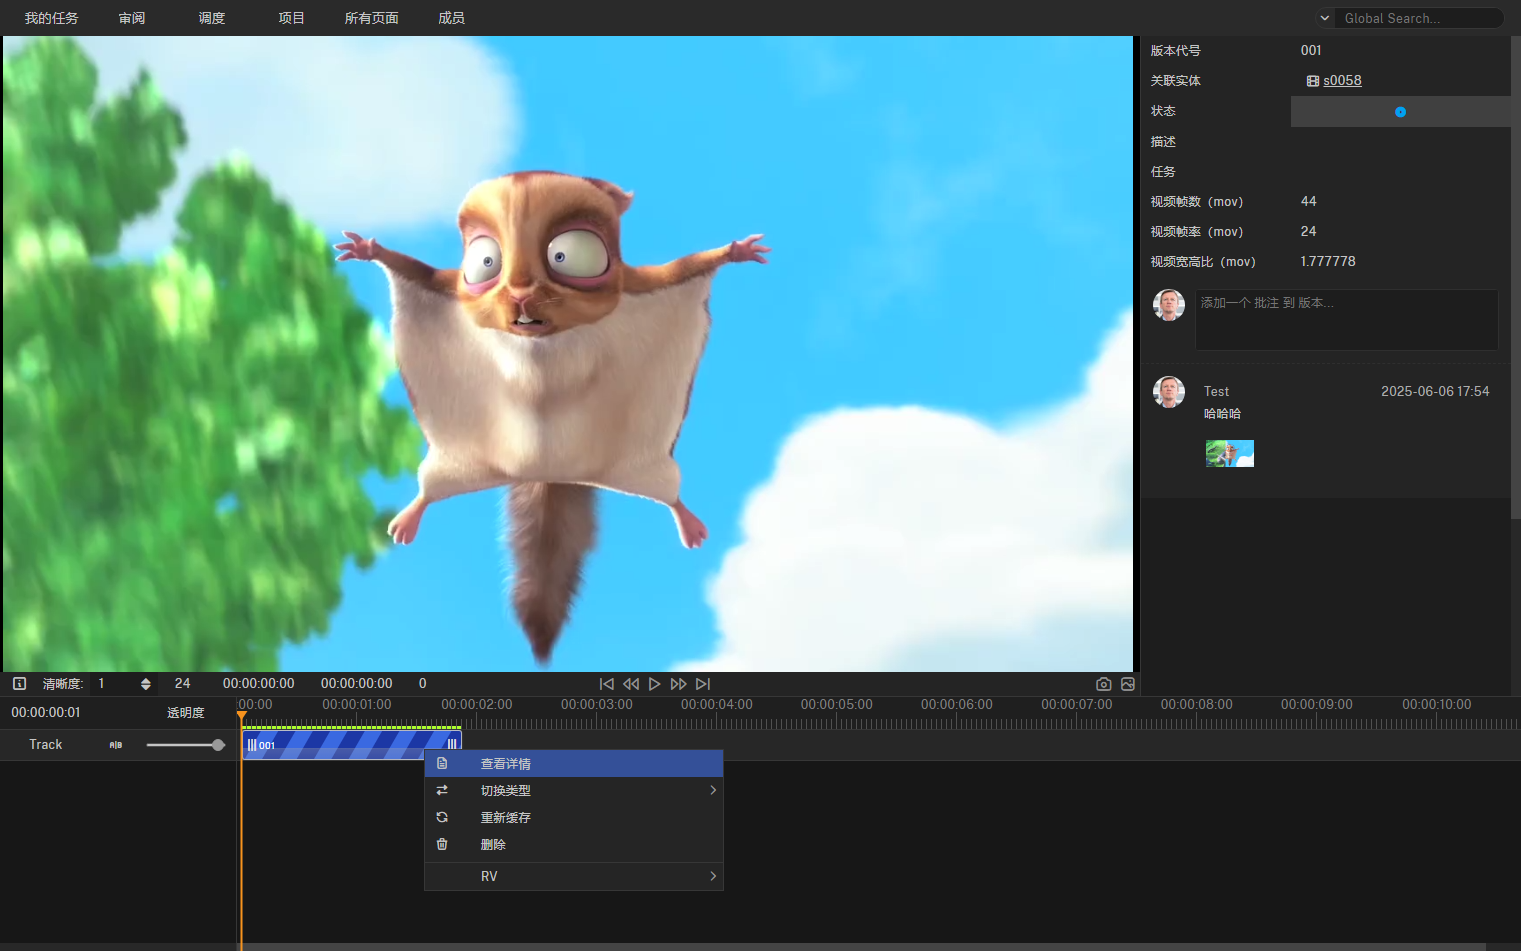The height and width of the screenshot is (951, 1521).
Task: Skip to the last frame
Action: [703, 684]
